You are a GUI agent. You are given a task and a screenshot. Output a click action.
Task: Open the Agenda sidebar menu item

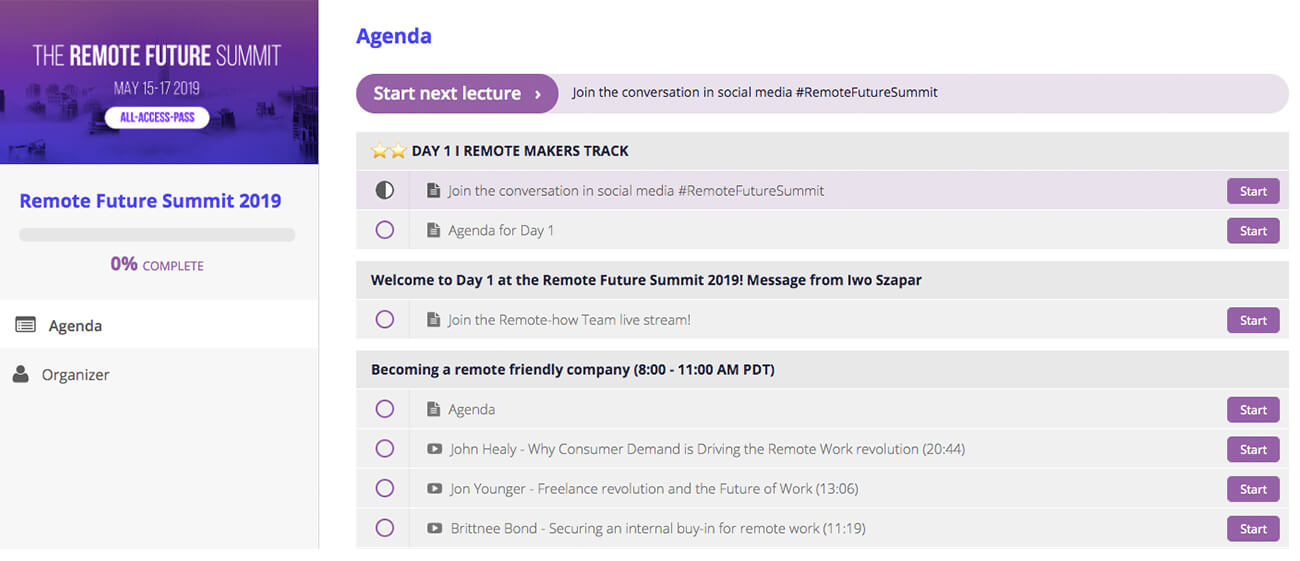click(75, 325)
